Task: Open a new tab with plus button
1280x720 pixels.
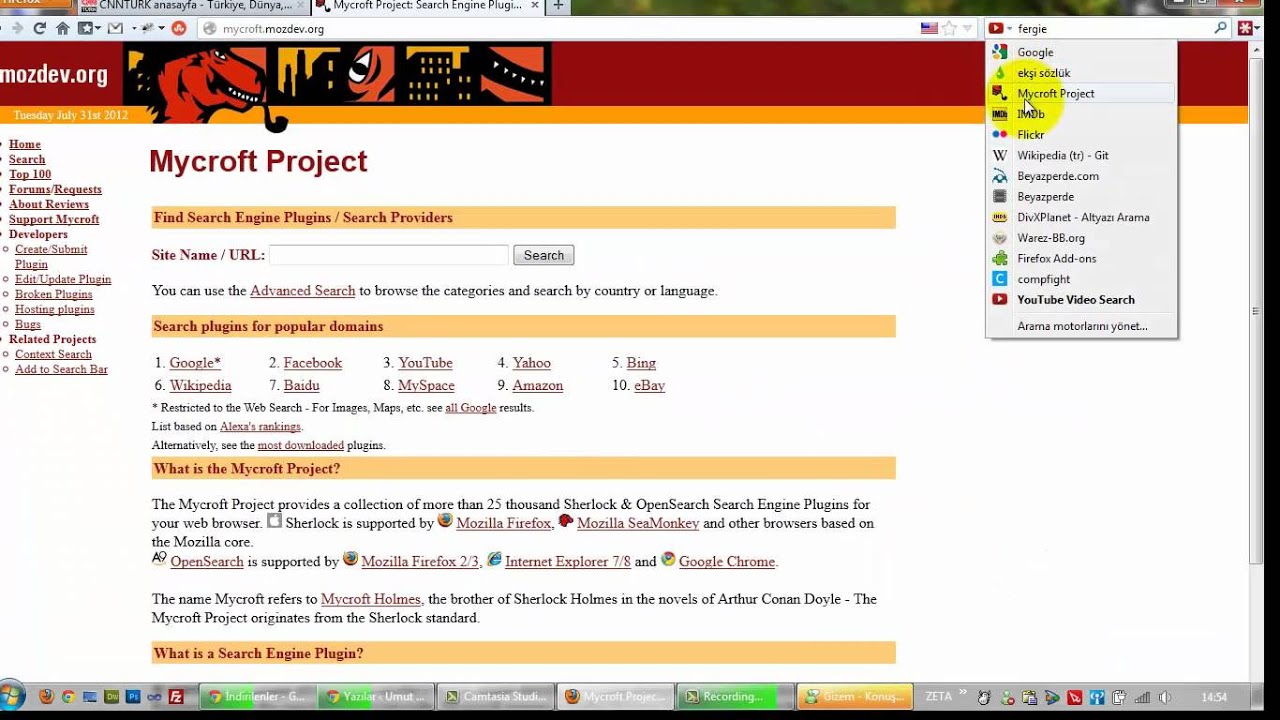Action: pyautogui.click(x=558, y=6)
